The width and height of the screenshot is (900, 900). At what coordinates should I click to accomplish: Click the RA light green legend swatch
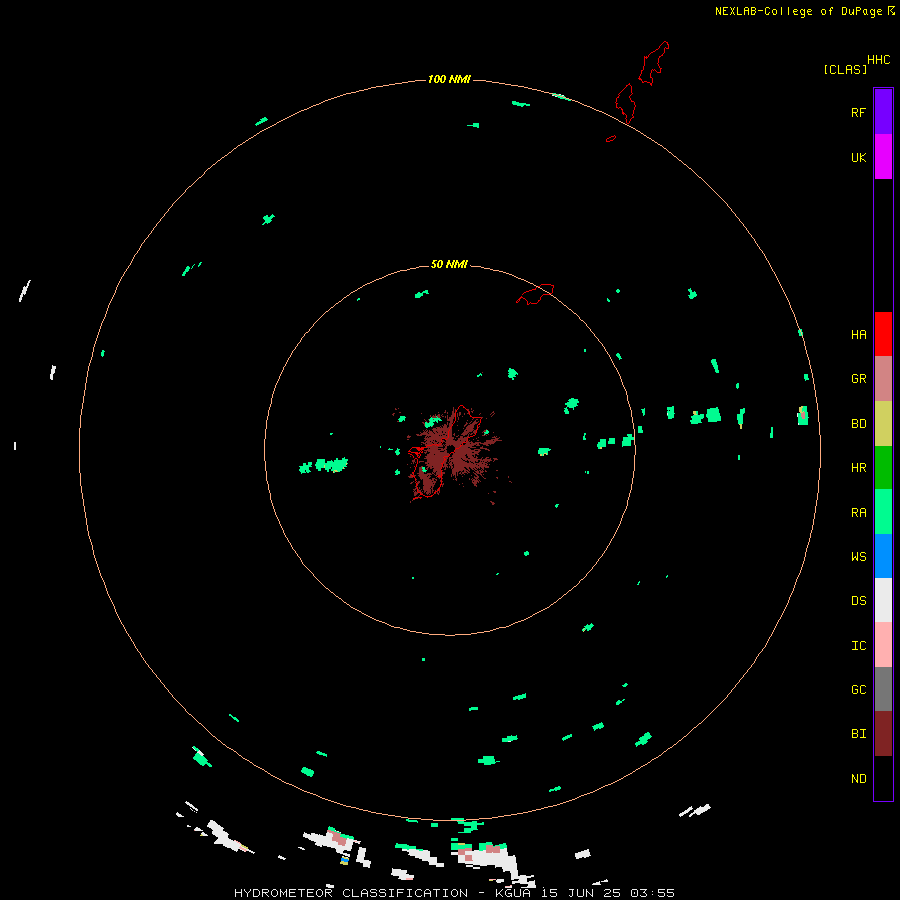pos(883,512)
